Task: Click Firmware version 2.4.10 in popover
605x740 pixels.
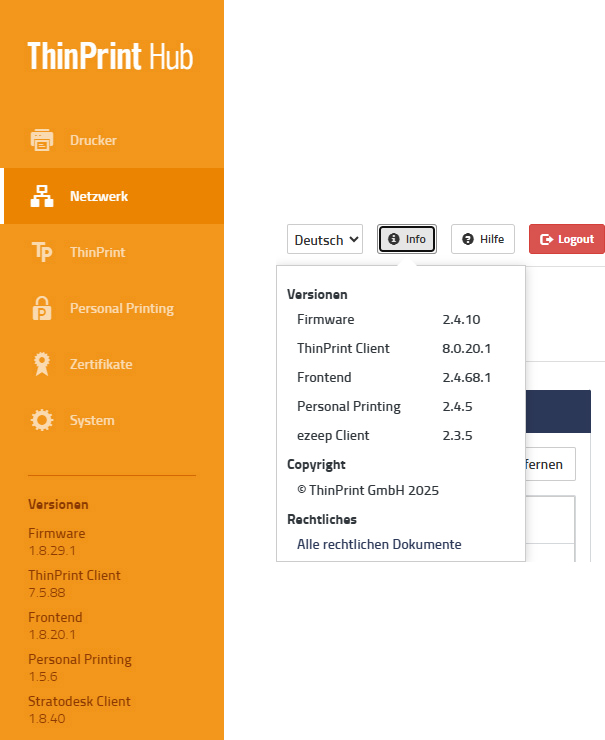Action: [x=461, y=320]
